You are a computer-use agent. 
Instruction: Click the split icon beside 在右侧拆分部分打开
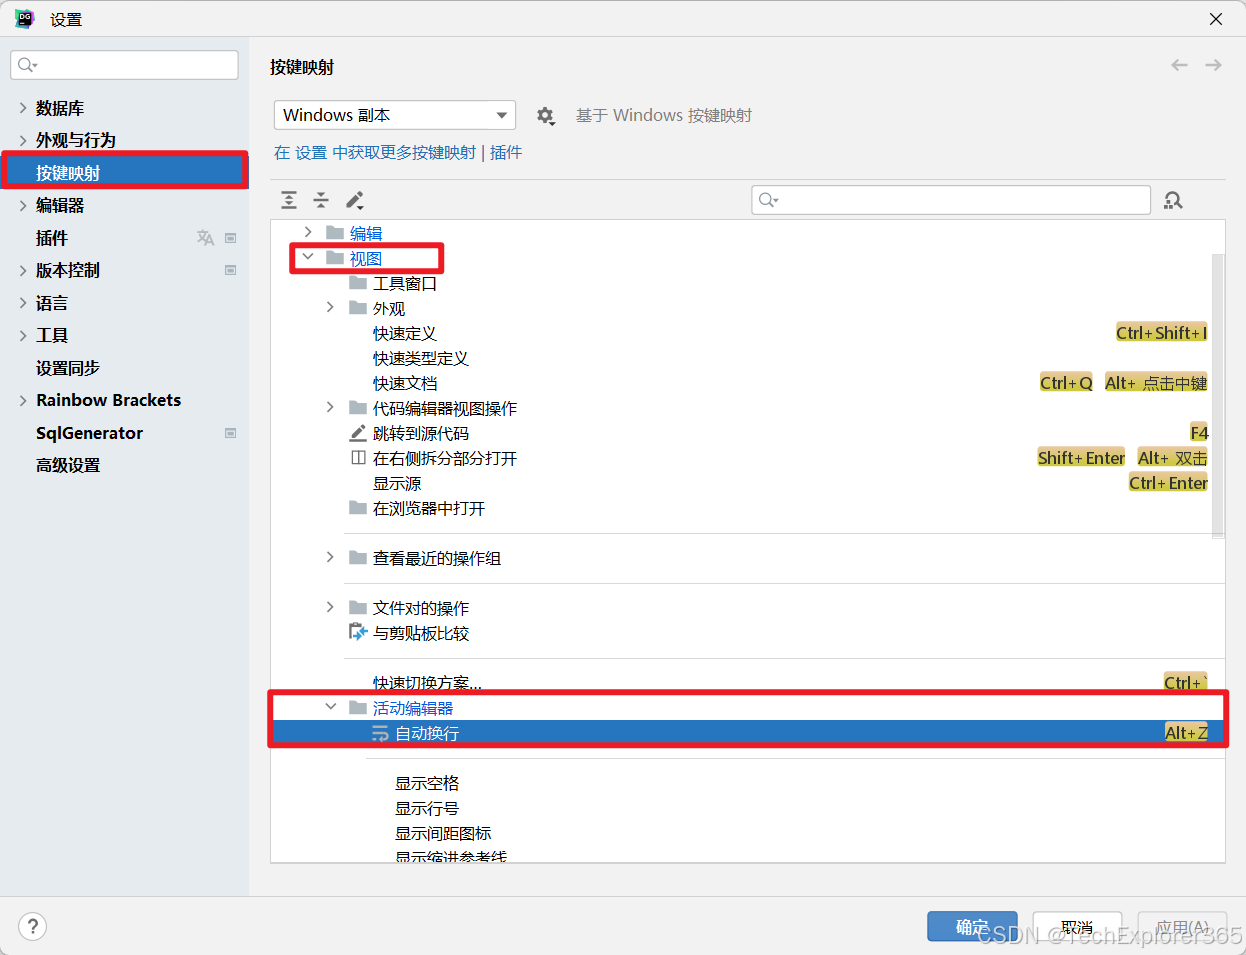[358, 458]
